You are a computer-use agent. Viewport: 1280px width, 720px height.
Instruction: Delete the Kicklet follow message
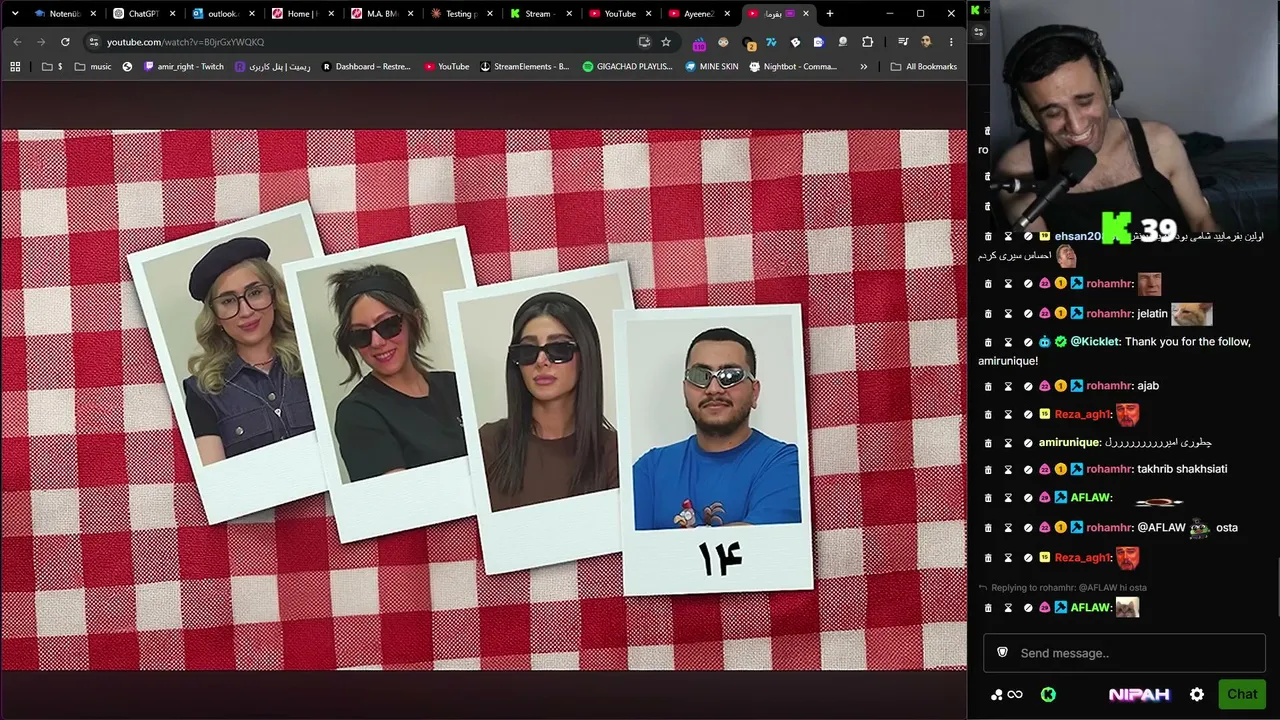[x=988, y=342]
